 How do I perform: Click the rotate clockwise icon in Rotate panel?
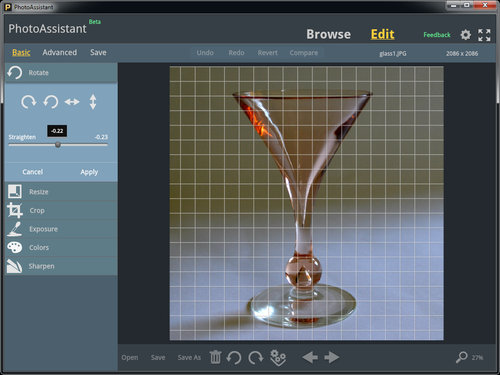[29, 102]
